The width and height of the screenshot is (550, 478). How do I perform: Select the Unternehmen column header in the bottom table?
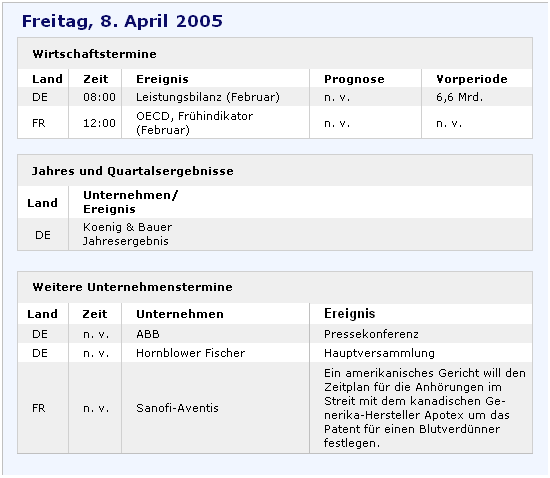pos(180,314)
